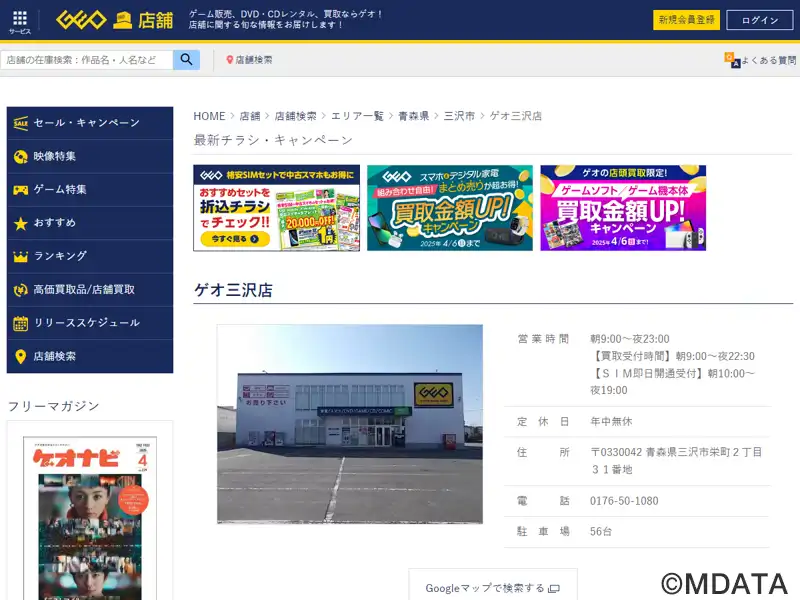Click the ゲオ三沢店 breadcrumb text
This screenshot has height=600, width=800.
[516, 116]
